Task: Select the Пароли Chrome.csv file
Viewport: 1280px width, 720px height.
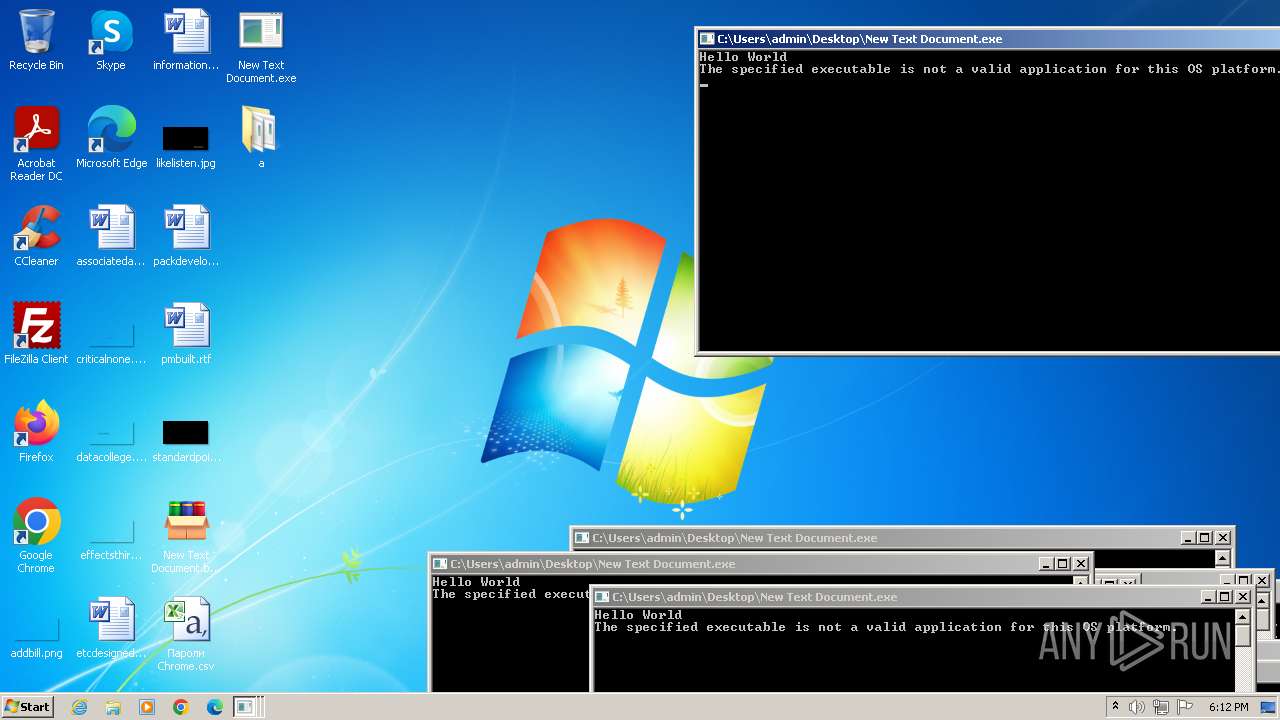Action: [186, 635]
